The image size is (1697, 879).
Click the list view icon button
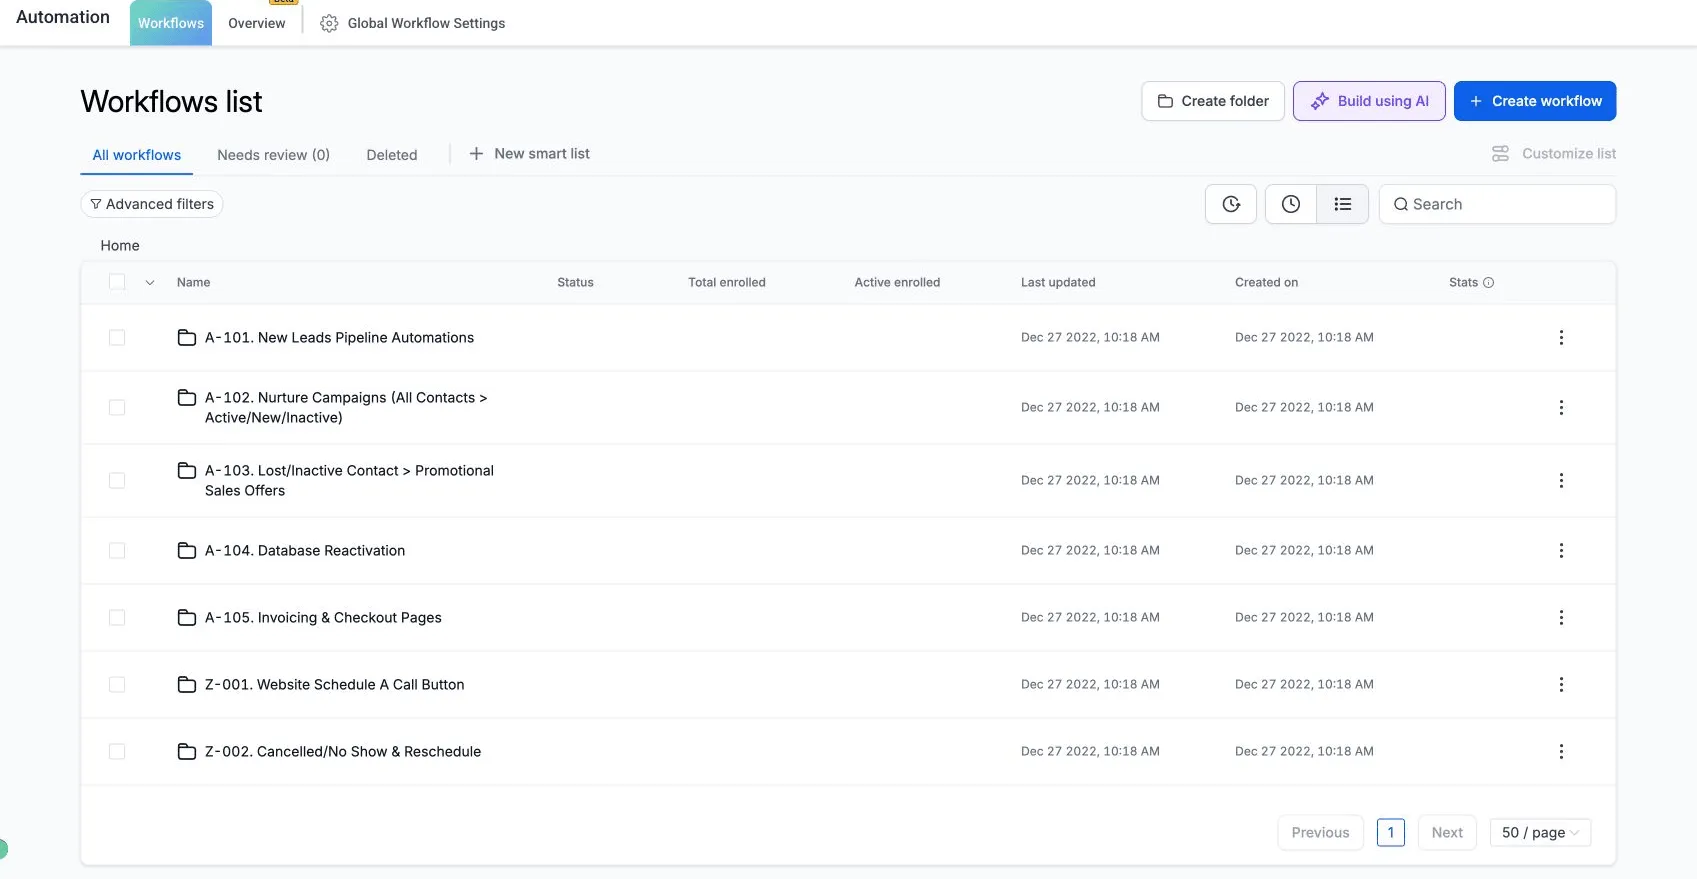pyautogui.click(x=1342, y=204)
